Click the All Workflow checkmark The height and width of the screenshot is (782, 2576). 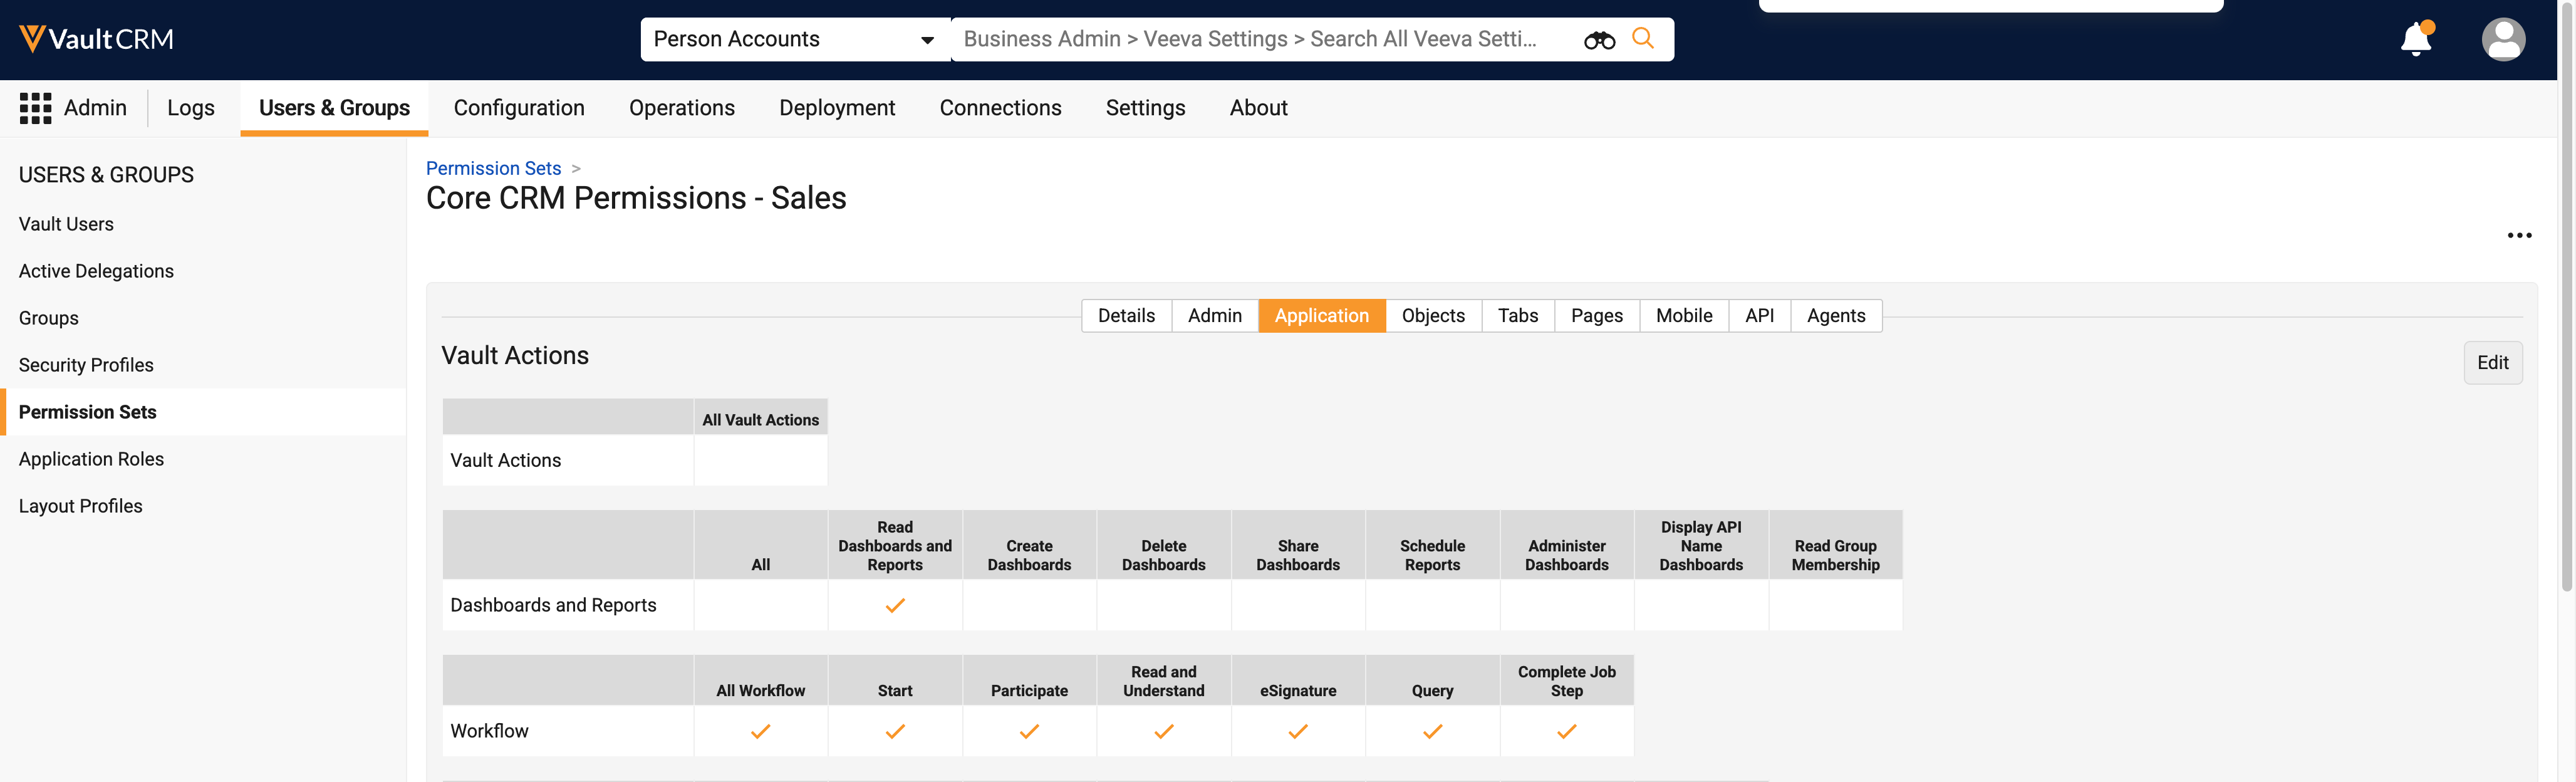(760, 731)
